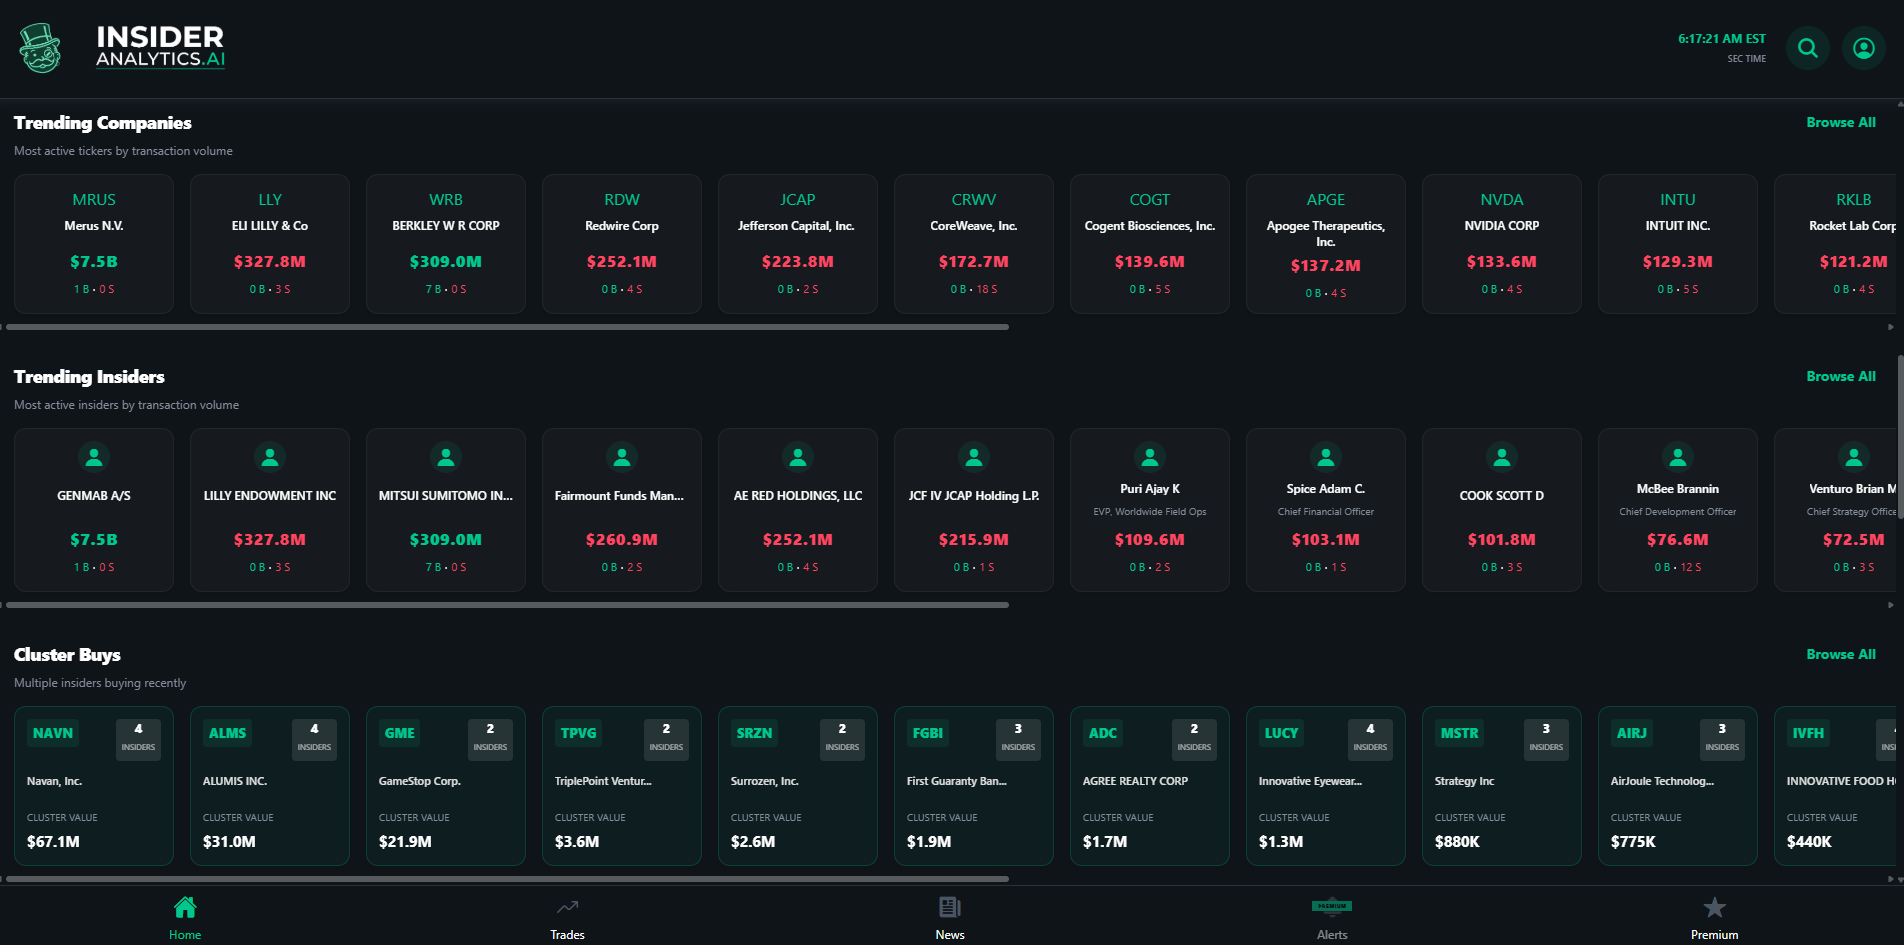
Task: Click the user account profile icon
Action: tap(1863, 47)
